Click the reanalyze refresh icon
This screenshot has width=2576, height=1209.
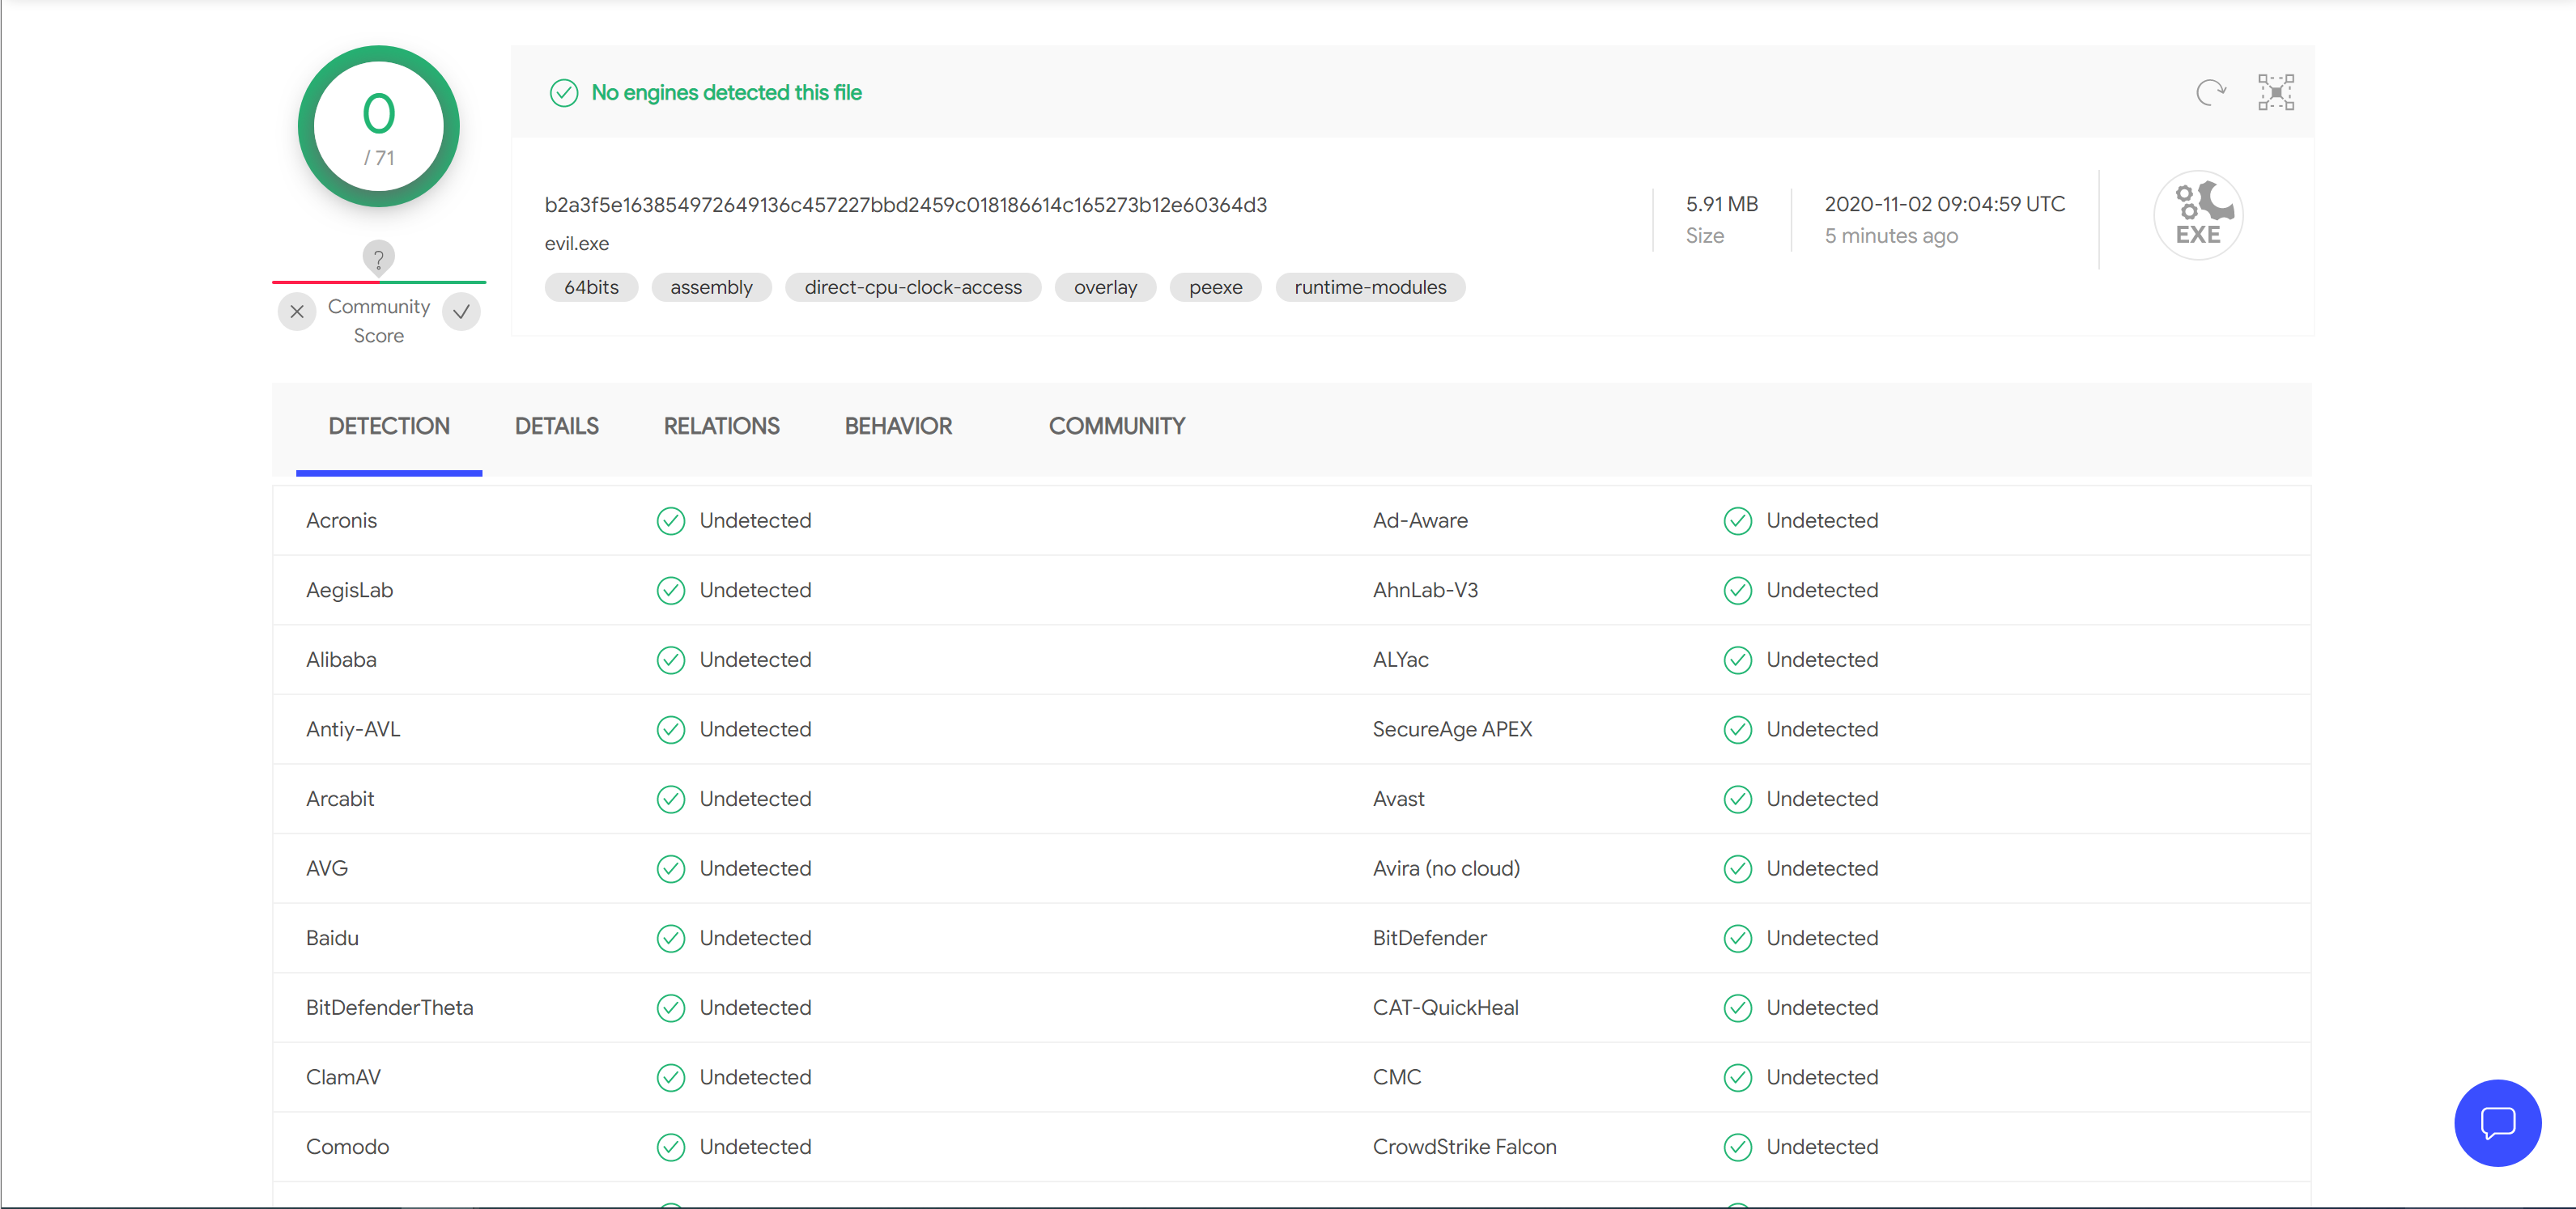click(x=2210, y=92)
